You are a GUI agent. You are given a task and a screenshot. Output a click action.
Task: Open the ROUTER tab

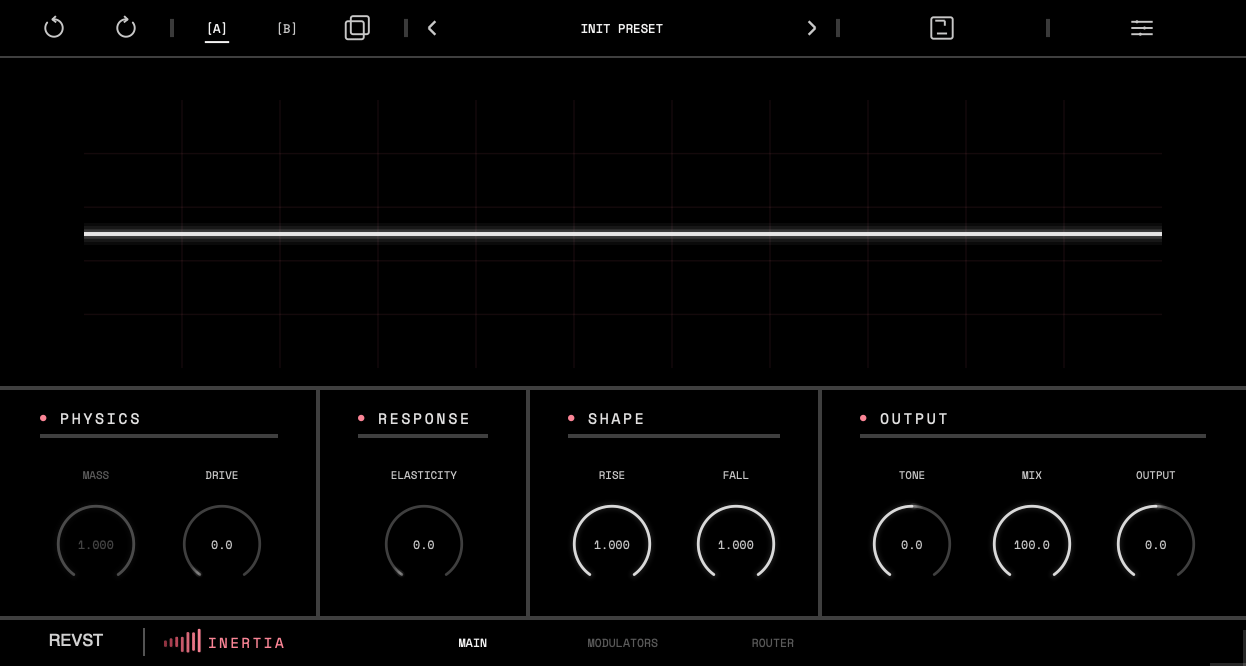coord(773,643)
